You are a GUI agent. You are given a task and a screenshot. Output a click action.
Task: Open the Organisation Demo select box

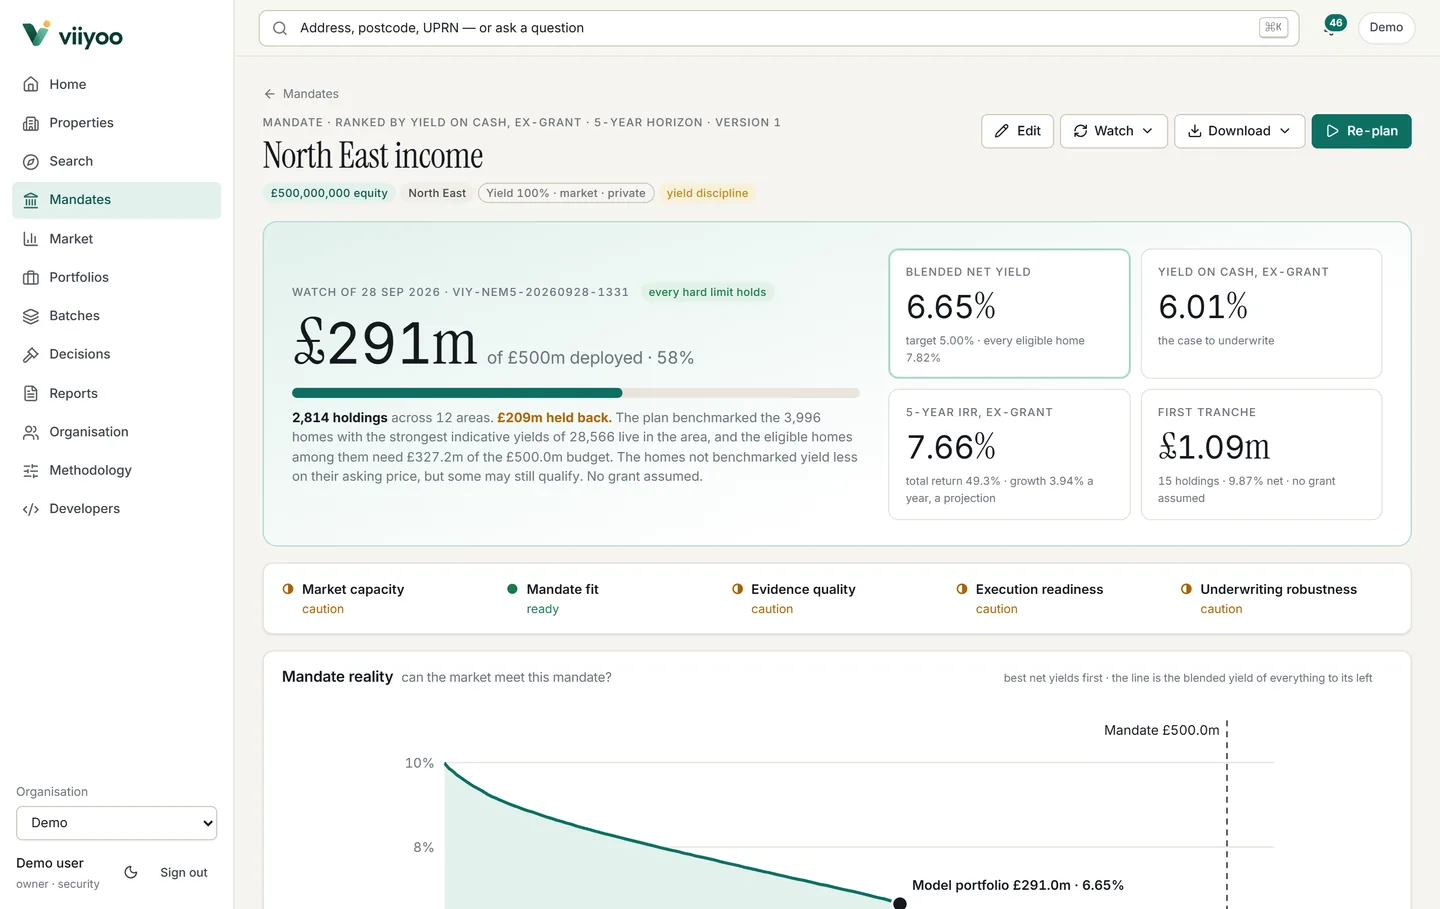pyautogui.click(x=117, y=823)
